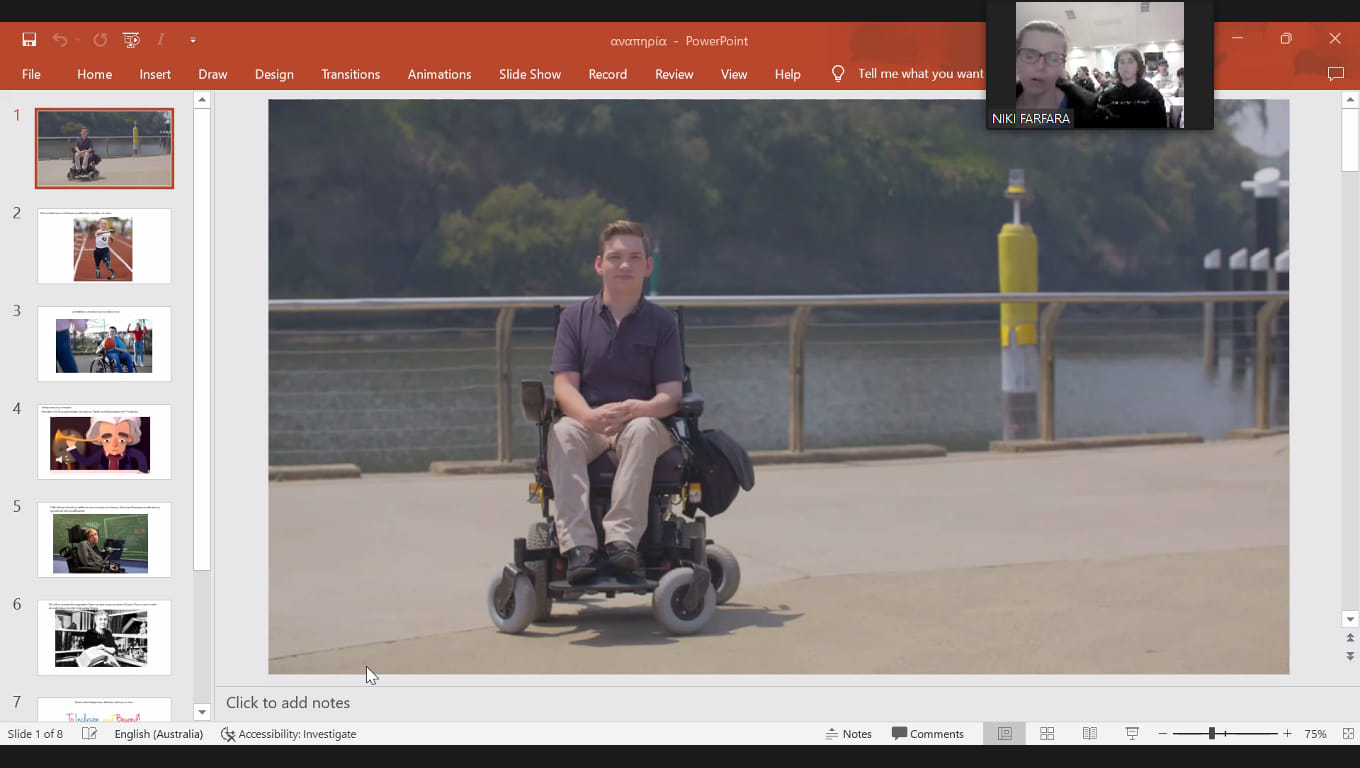Screen dimensions: 1360x768
Task: Open the Slide Show tab
Action: pos(529,74)
